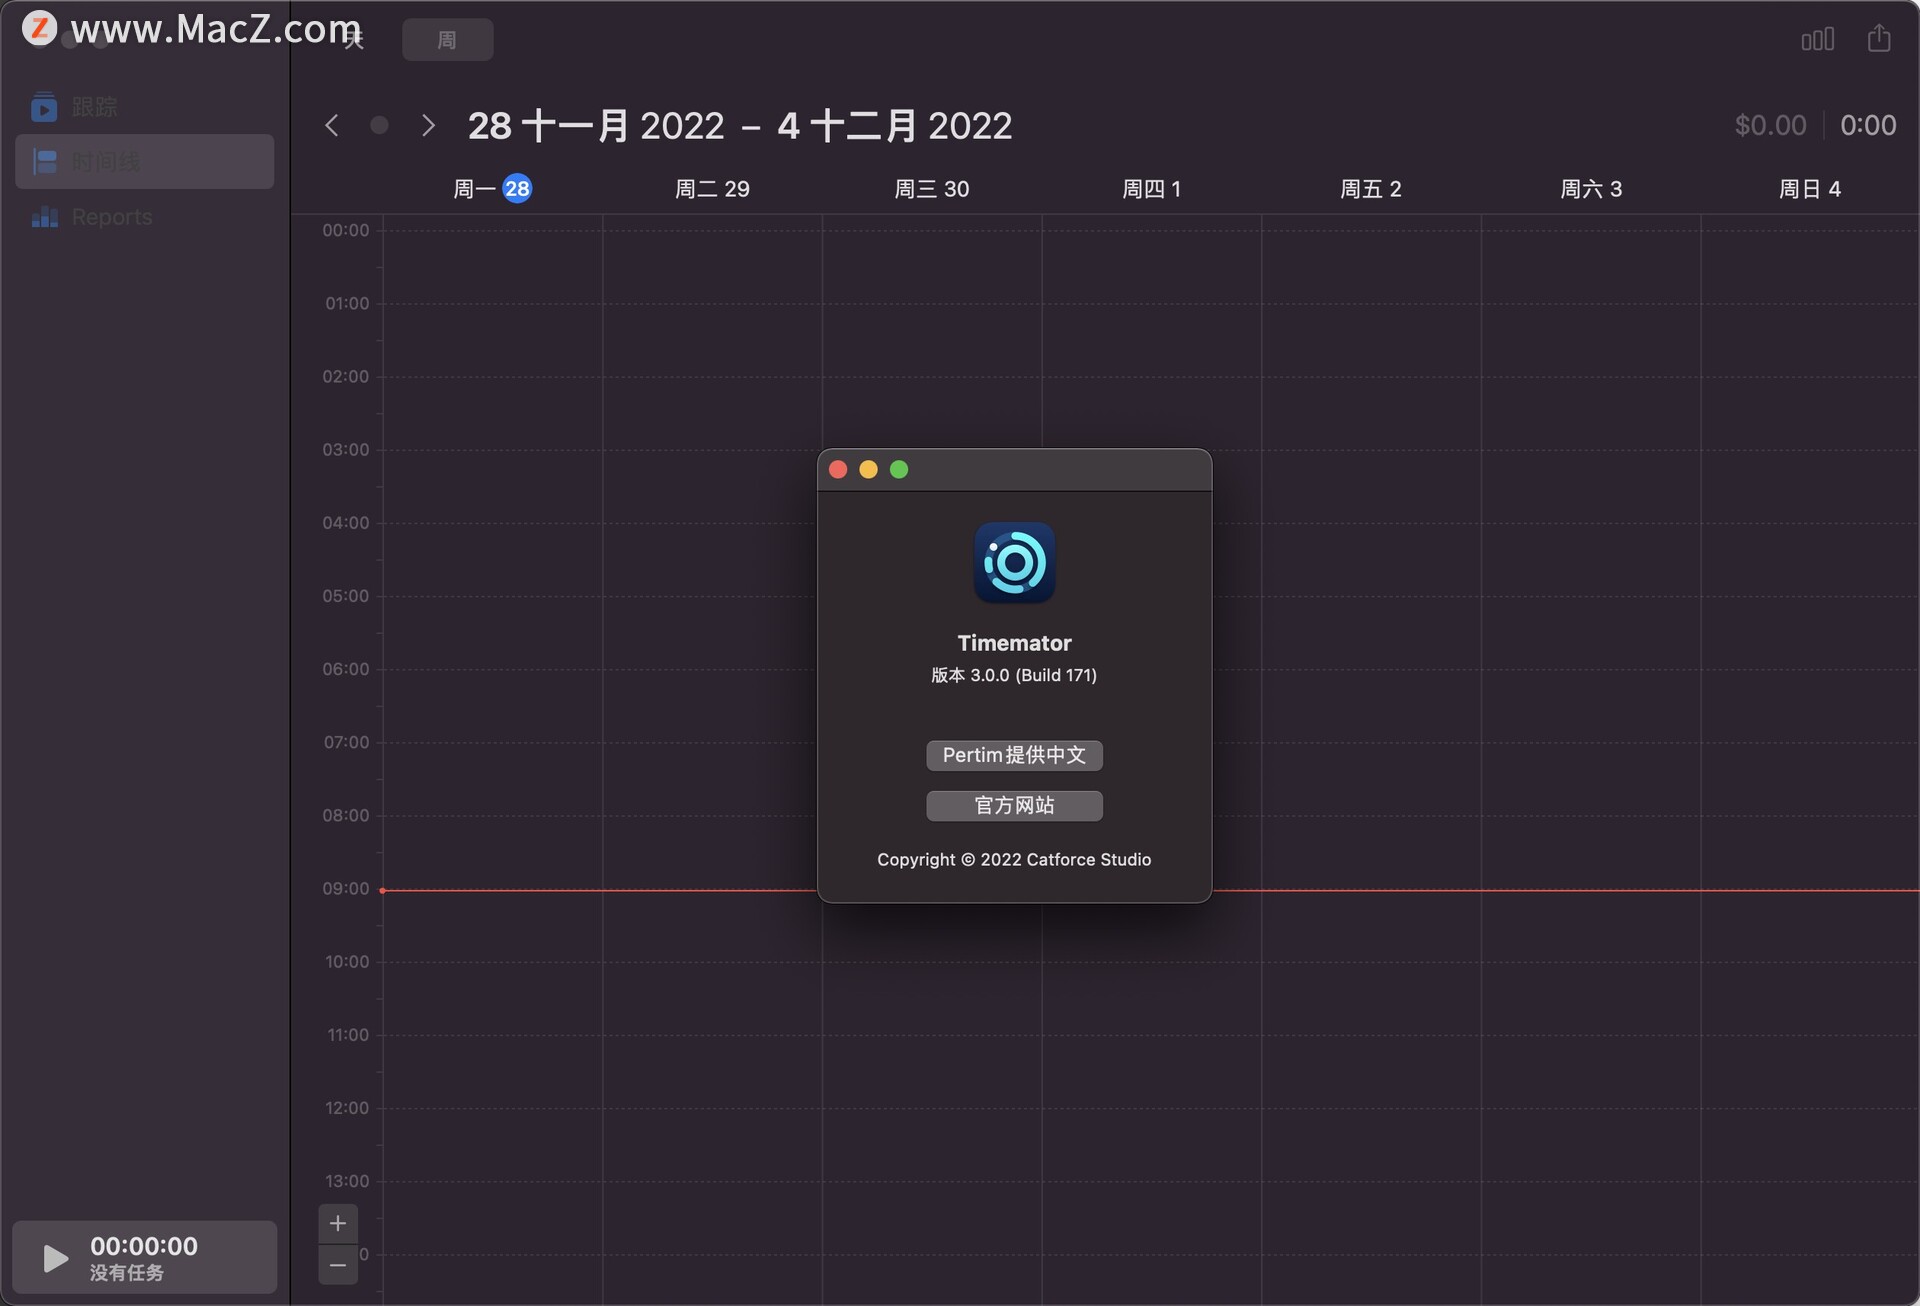Click the Copyright © 2022 Catforce Studio text
Screen dimensions: 1920x1306
coord(1014,860)
